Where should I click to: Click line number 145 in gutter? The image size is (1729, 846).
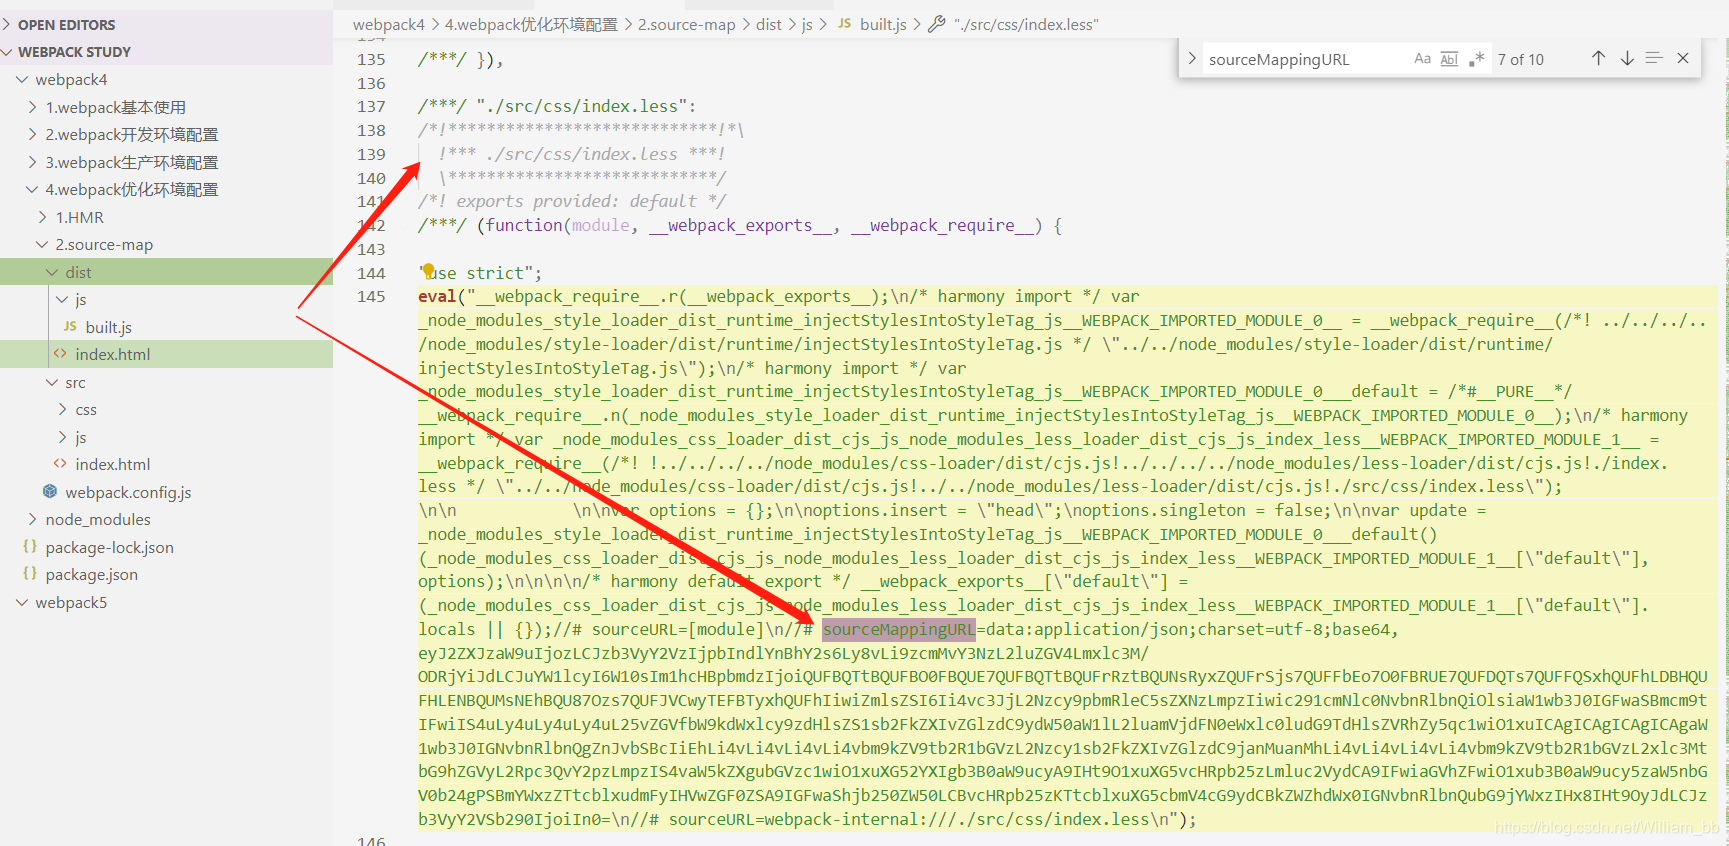click(x=371, y=296)
